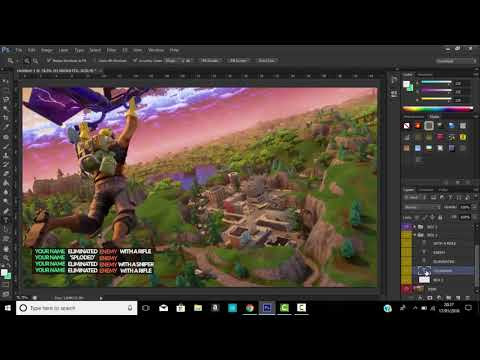The width and height of the screenshot is (480, 360).
Task: Select the Rectangular Marquee tool
Action: pyautogui.click(x=6, y=90)
